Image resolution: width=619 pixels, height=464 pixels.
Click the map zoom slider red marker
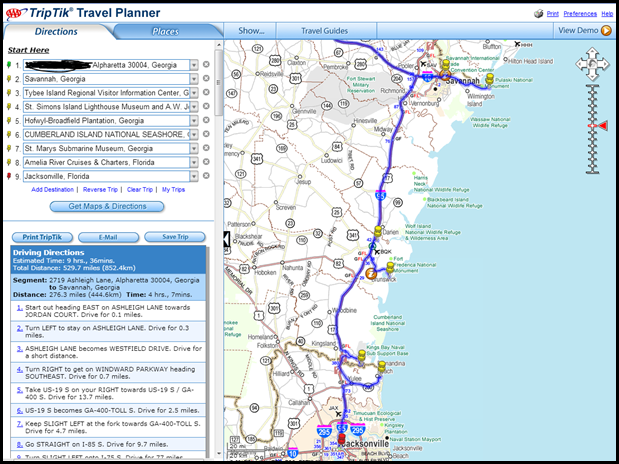pyautogui.click(x=602, y=126)
